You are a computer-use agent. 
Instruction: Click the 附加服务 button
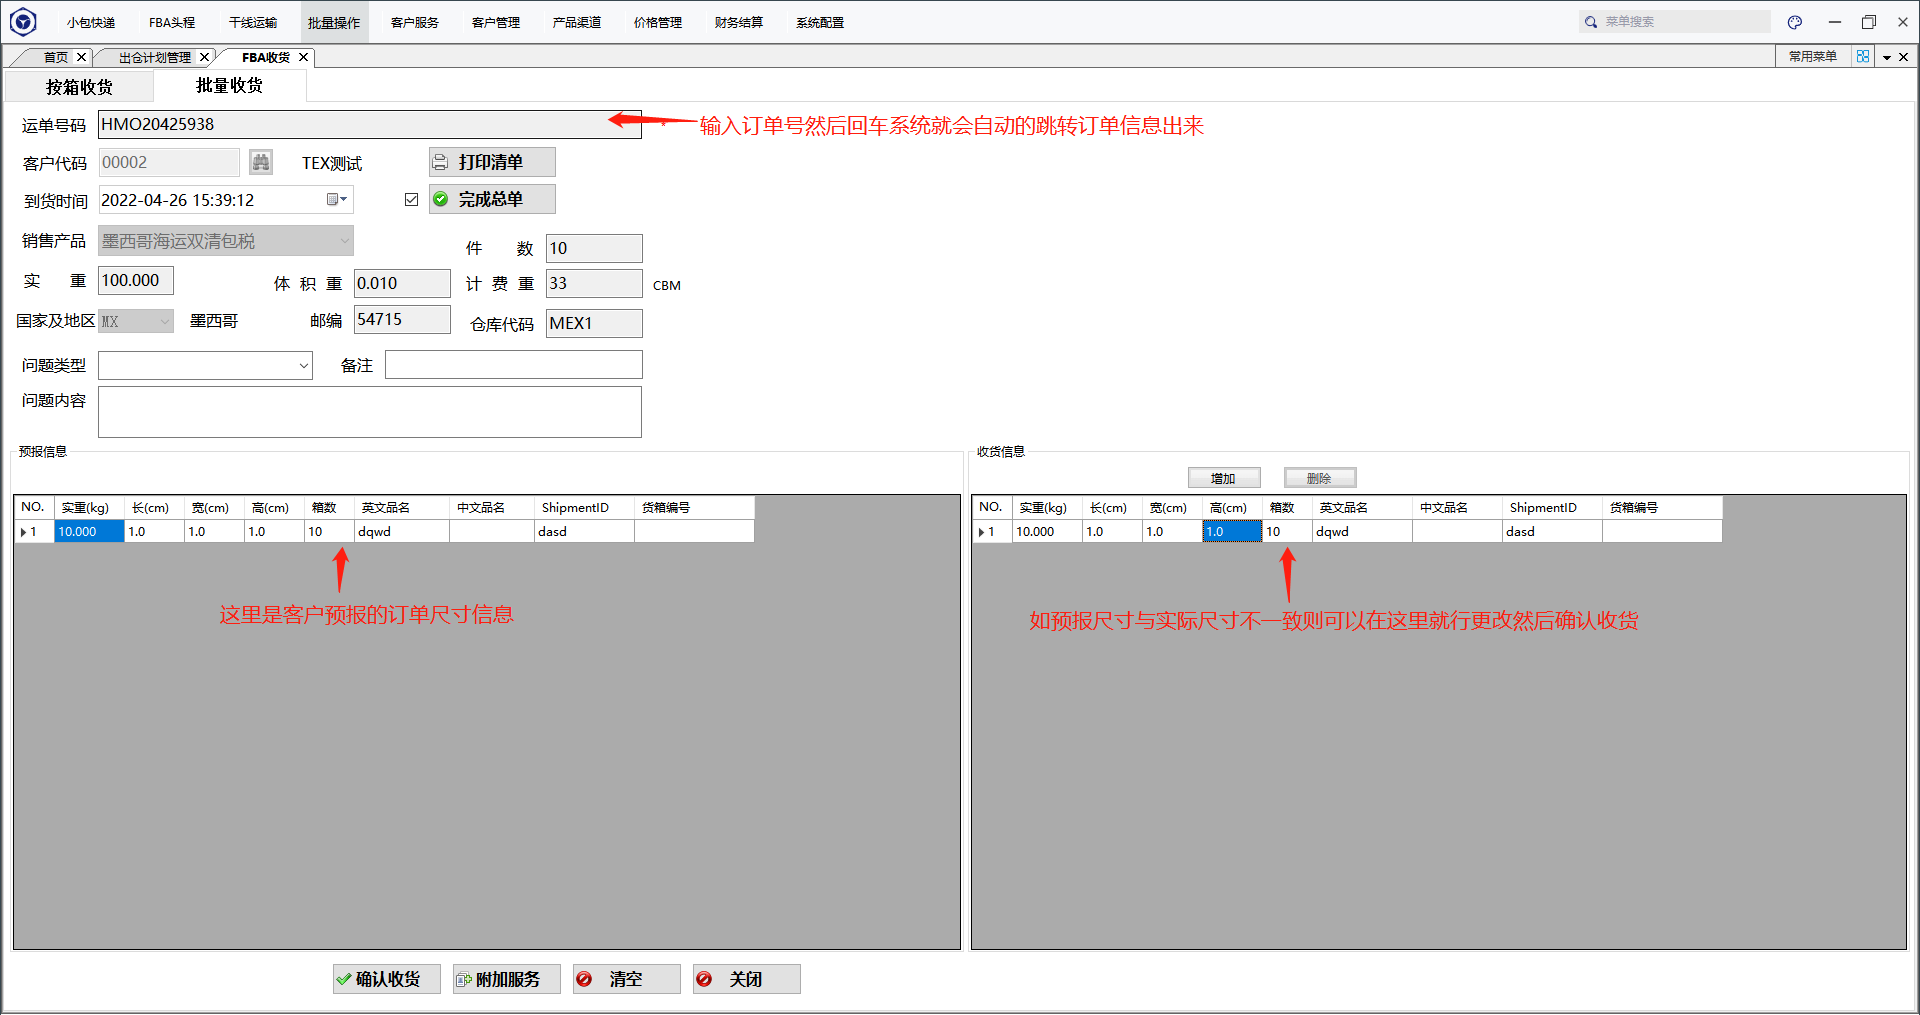(506, 979)
